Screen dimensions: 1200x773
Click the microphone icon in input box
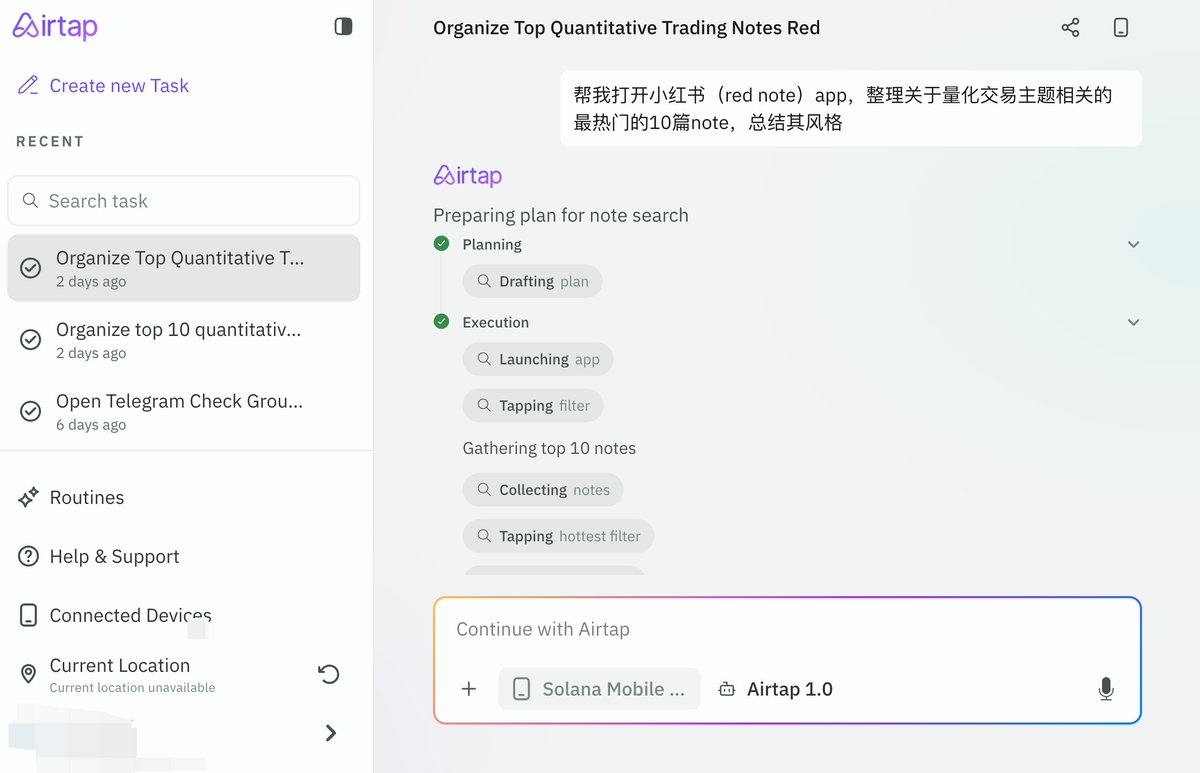1105,689
